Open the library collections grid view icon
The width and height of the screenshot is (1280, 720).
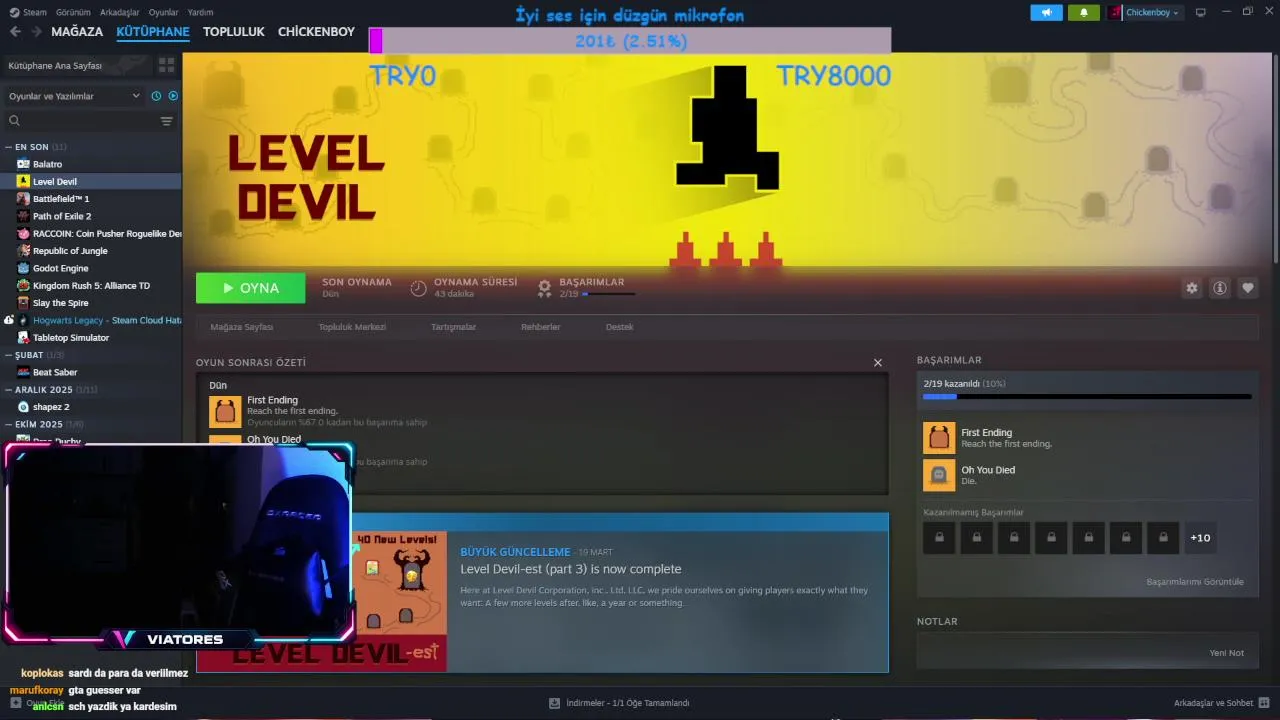tap(166, 65)
